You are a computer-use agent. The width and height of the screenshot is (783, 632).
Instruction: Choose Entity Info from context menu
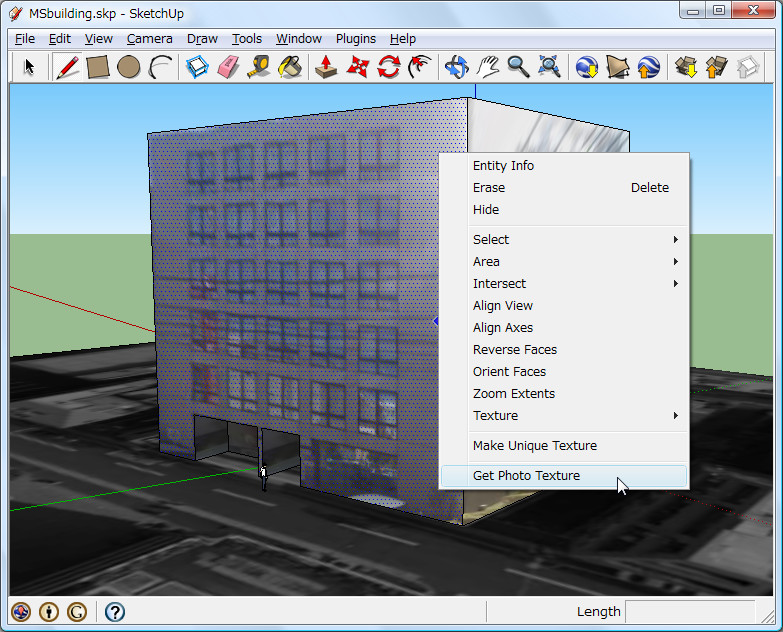pos(563,166)
